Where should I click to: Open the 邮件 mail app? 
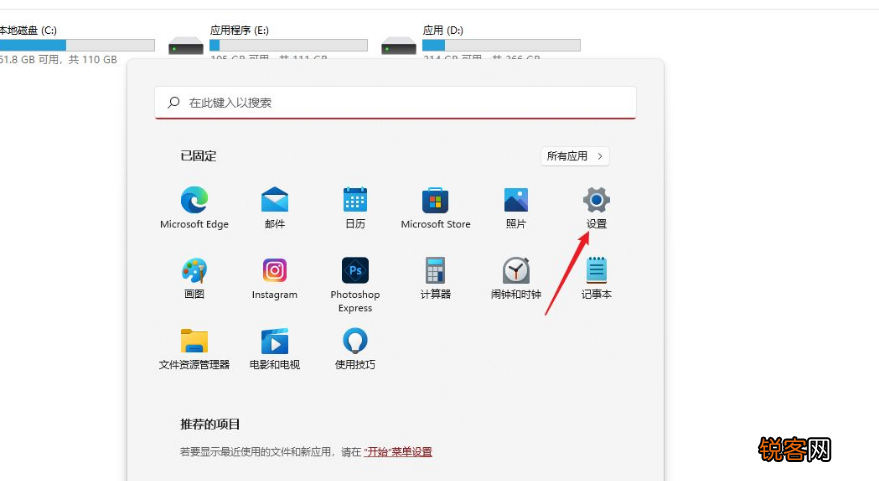(275, 207)
